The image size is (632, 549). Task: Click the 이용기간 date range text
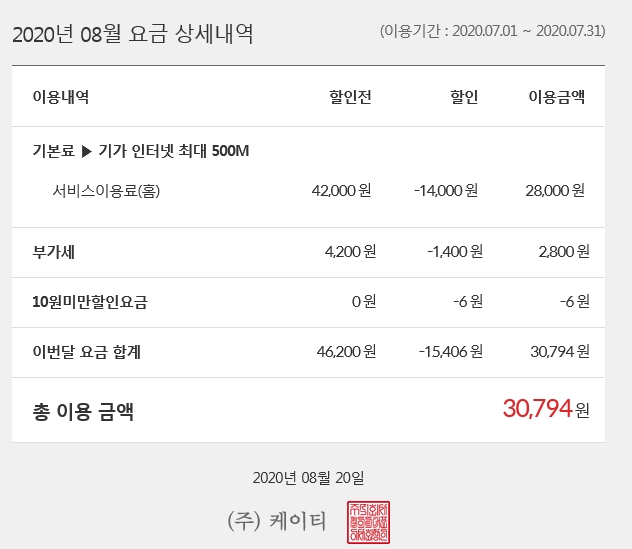point(493,31)
